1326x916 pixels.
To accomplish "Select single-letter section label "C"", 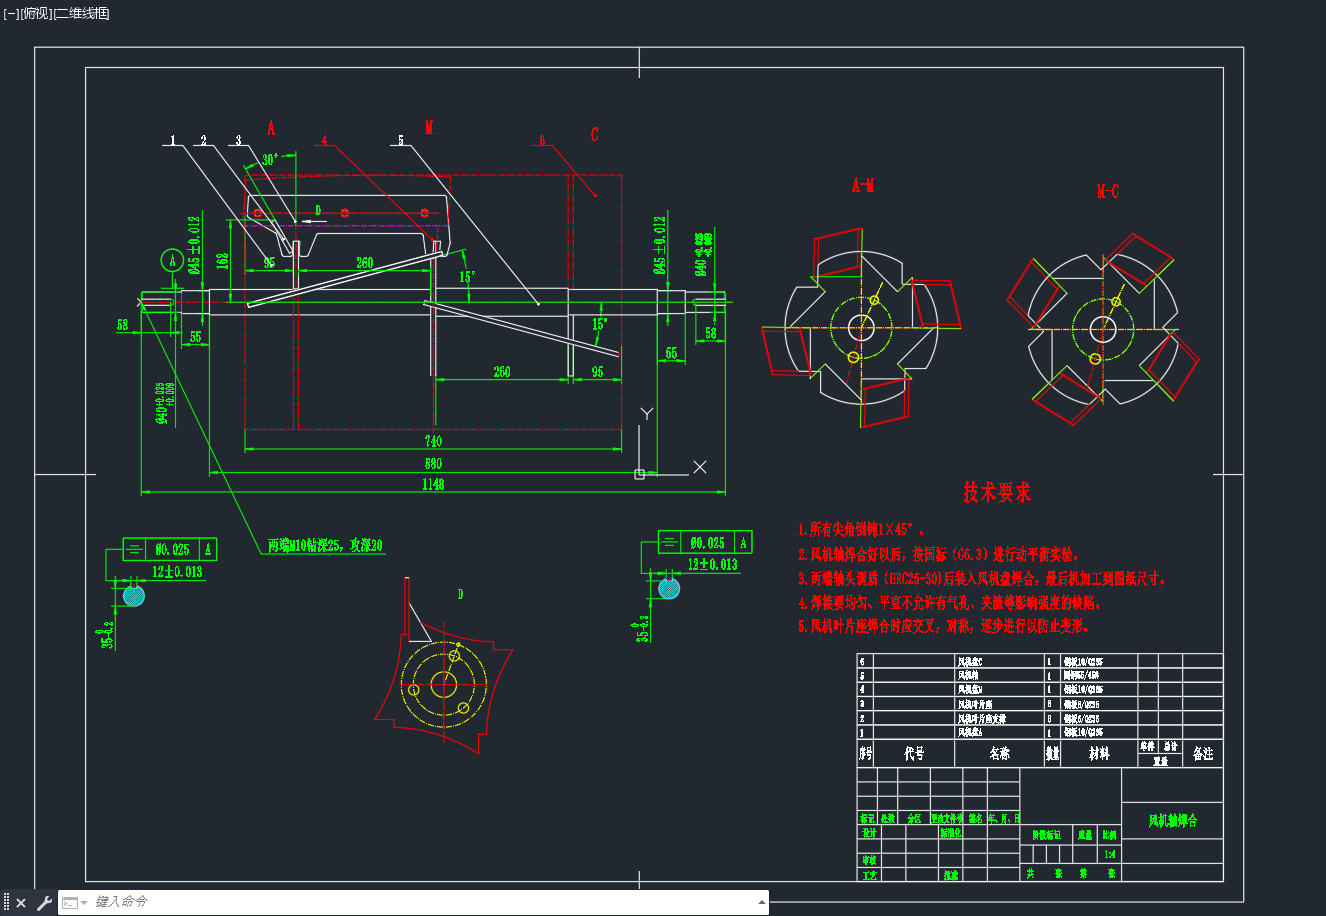I will (594, 134).
